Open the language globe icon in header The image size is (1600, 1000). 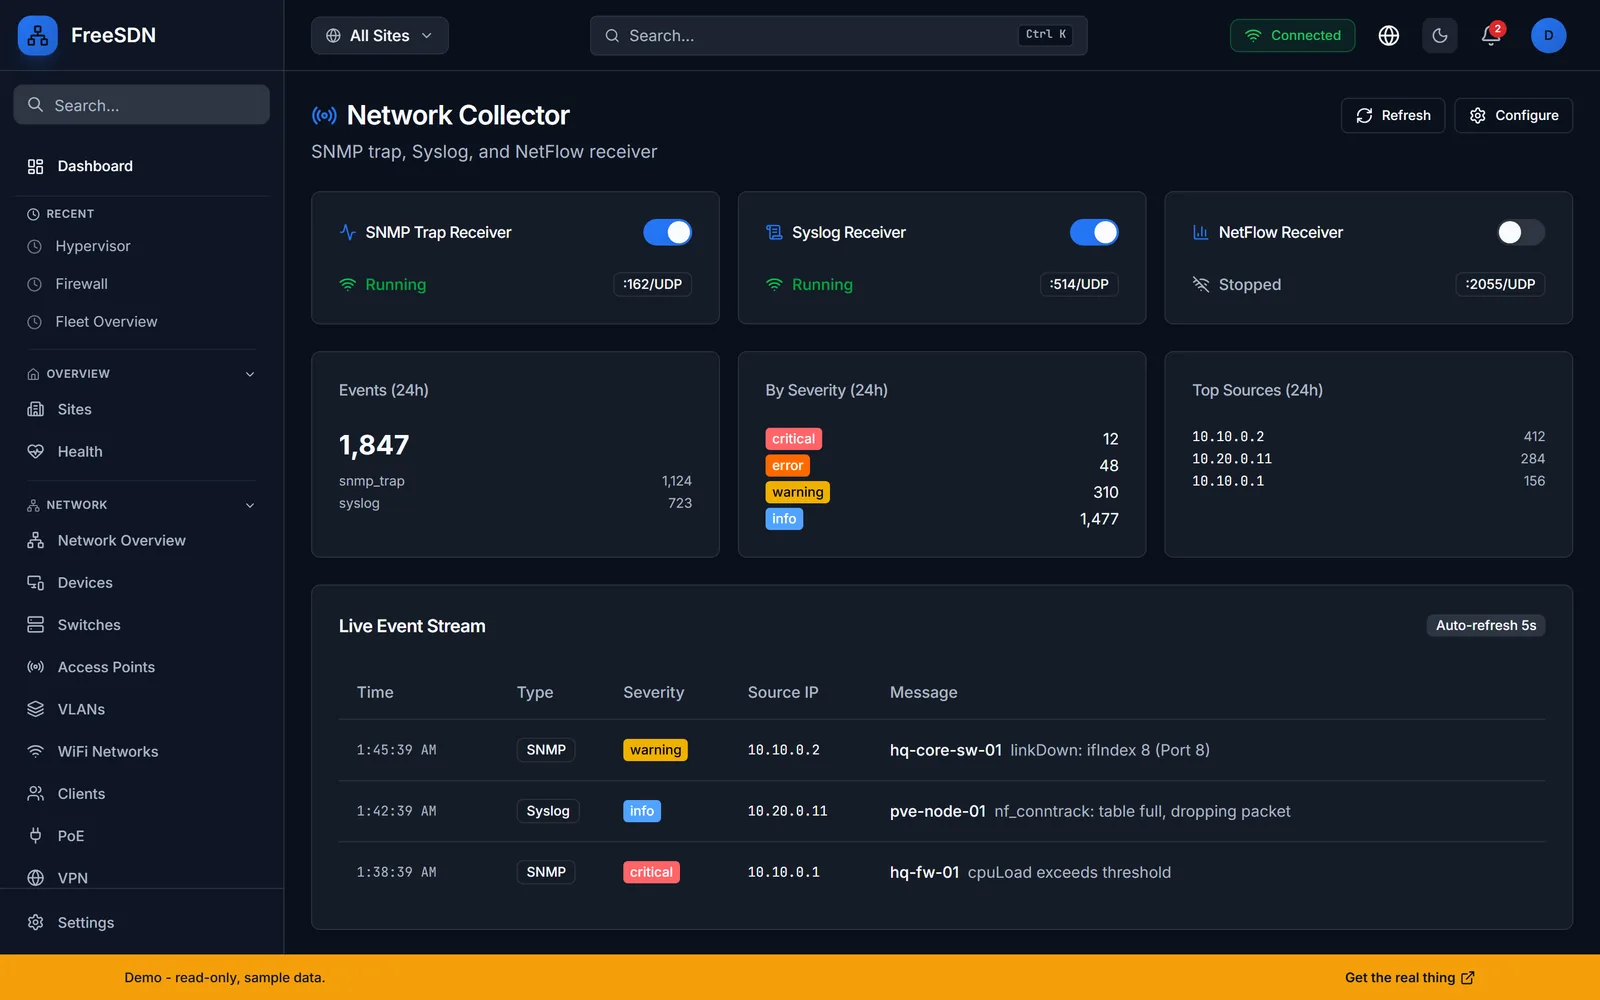[1389, 36]
